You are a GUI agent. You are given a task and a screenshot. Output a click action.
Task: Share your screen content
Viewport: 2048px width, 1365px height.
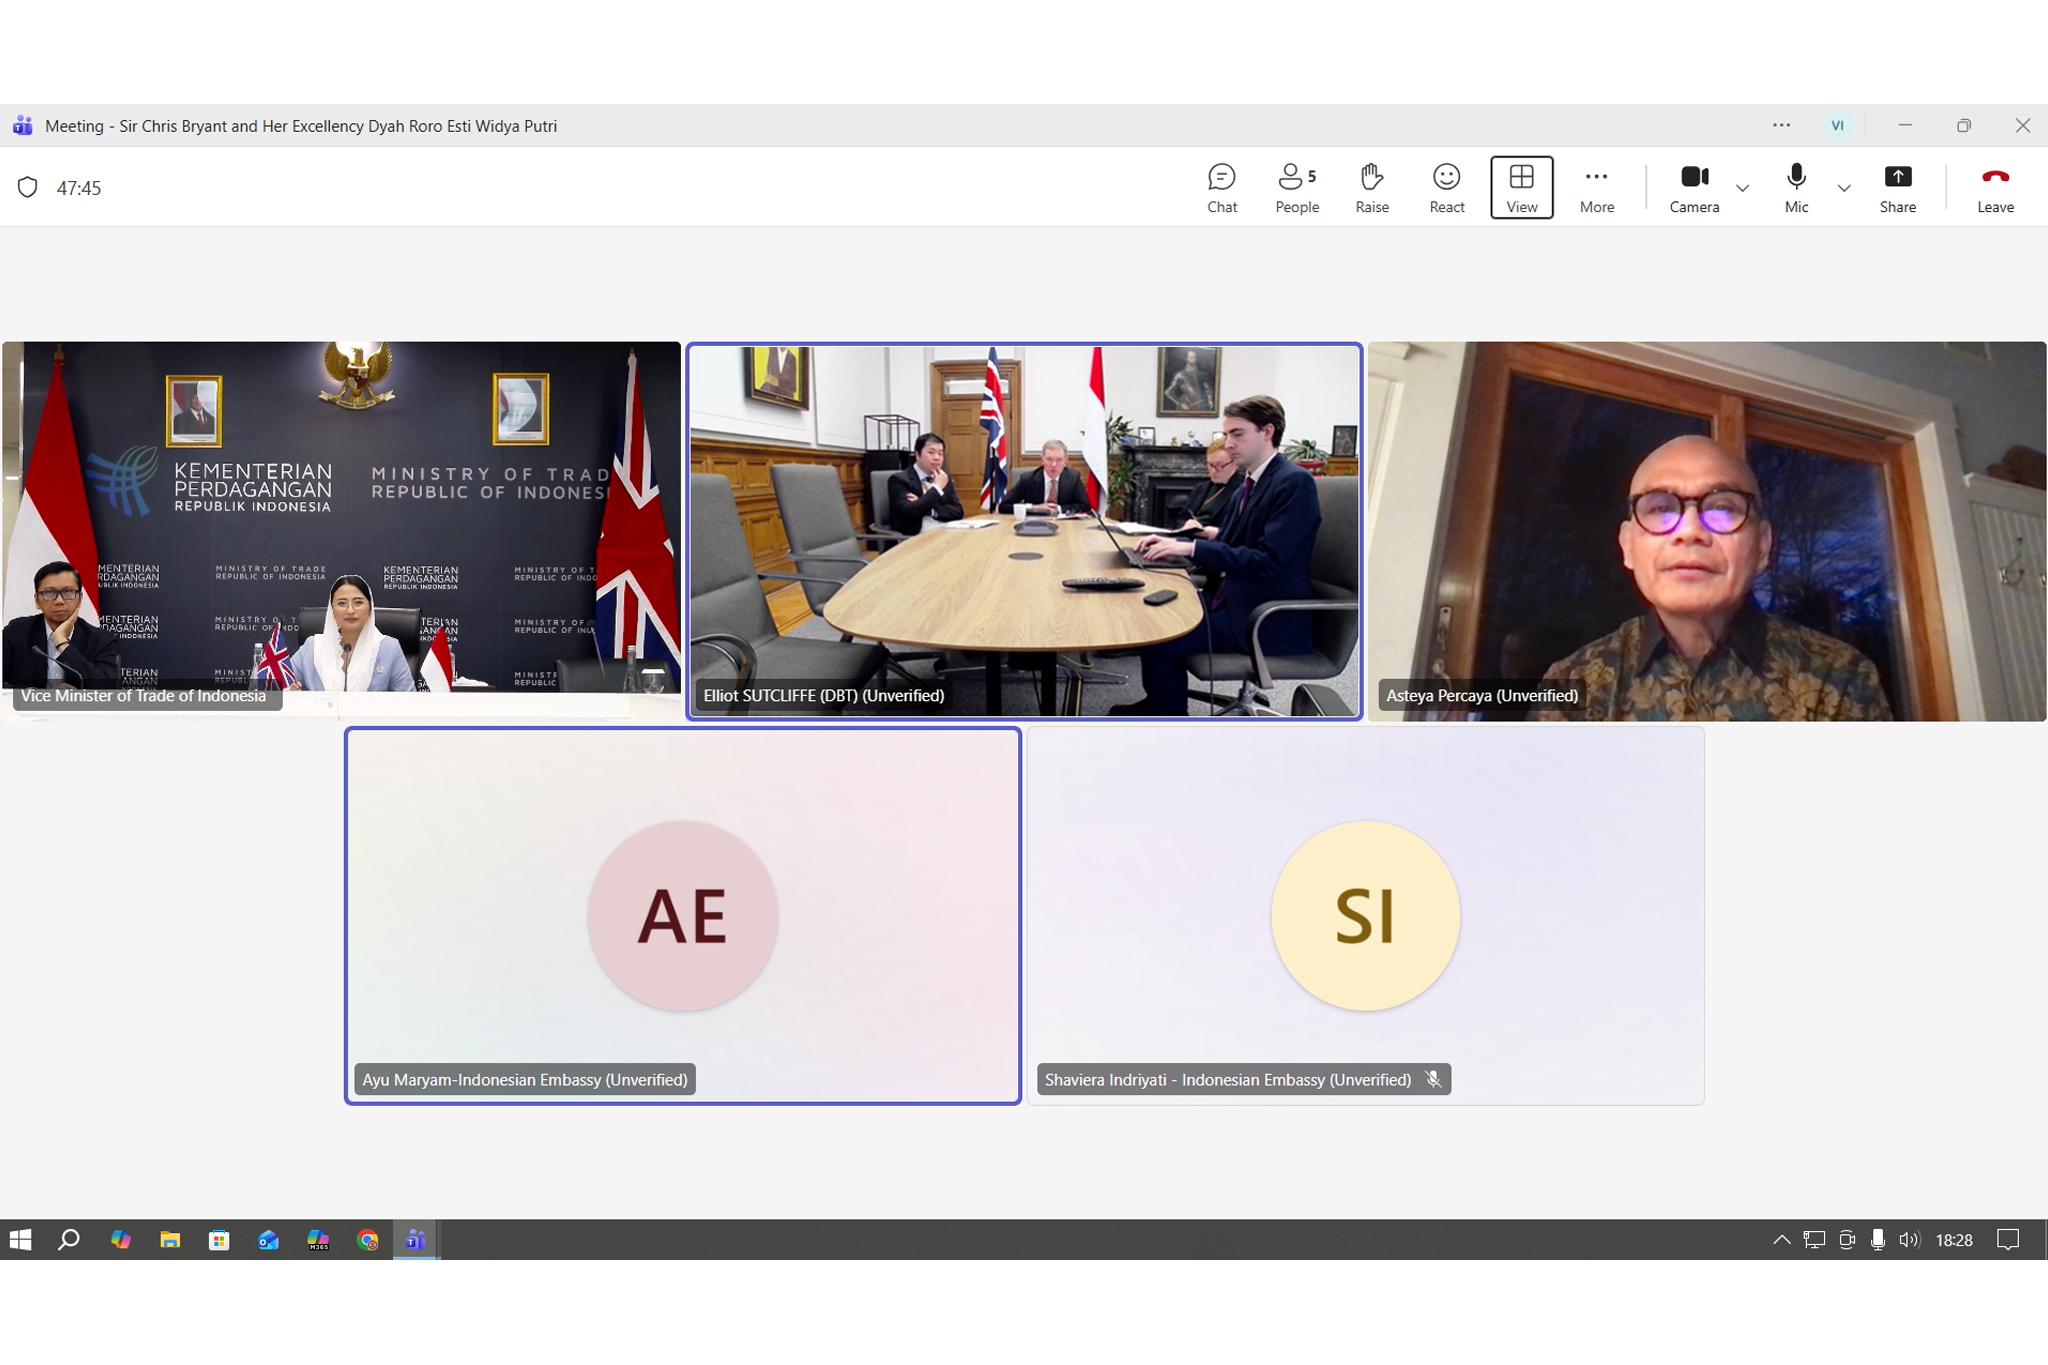(1897, 188)
